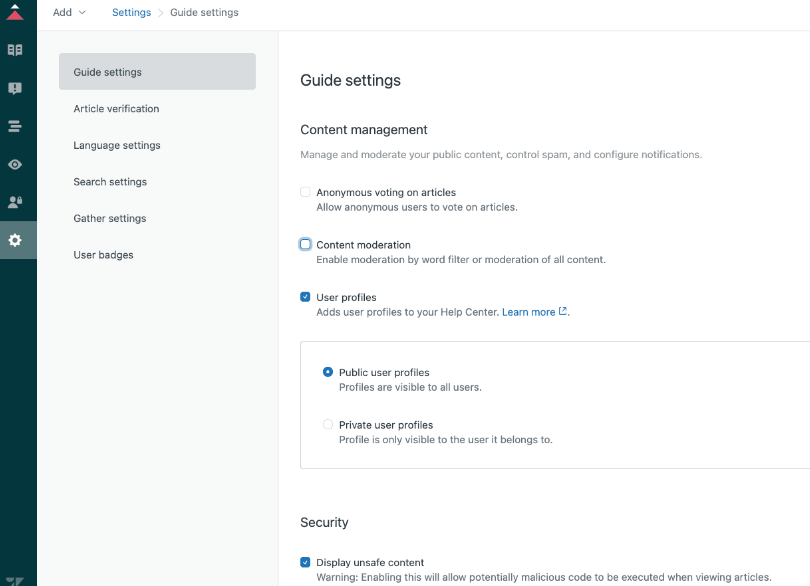Open User badges page

(x=103, y=255)
